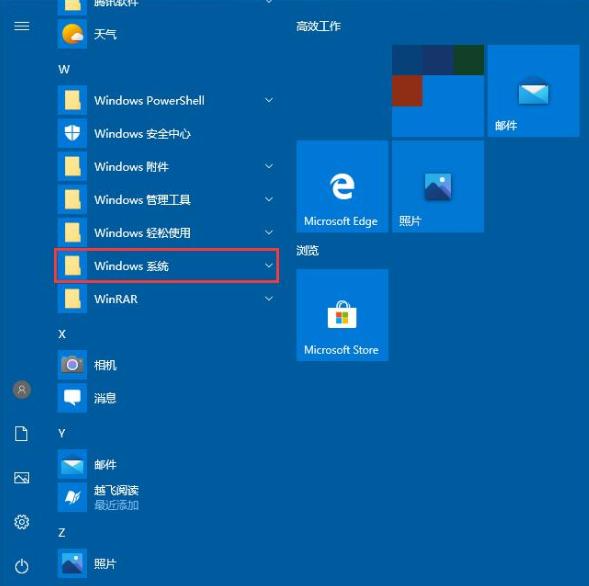The image size is (589, 586).
Task: Click the tile with colored squares
Action: click(438, 91)
